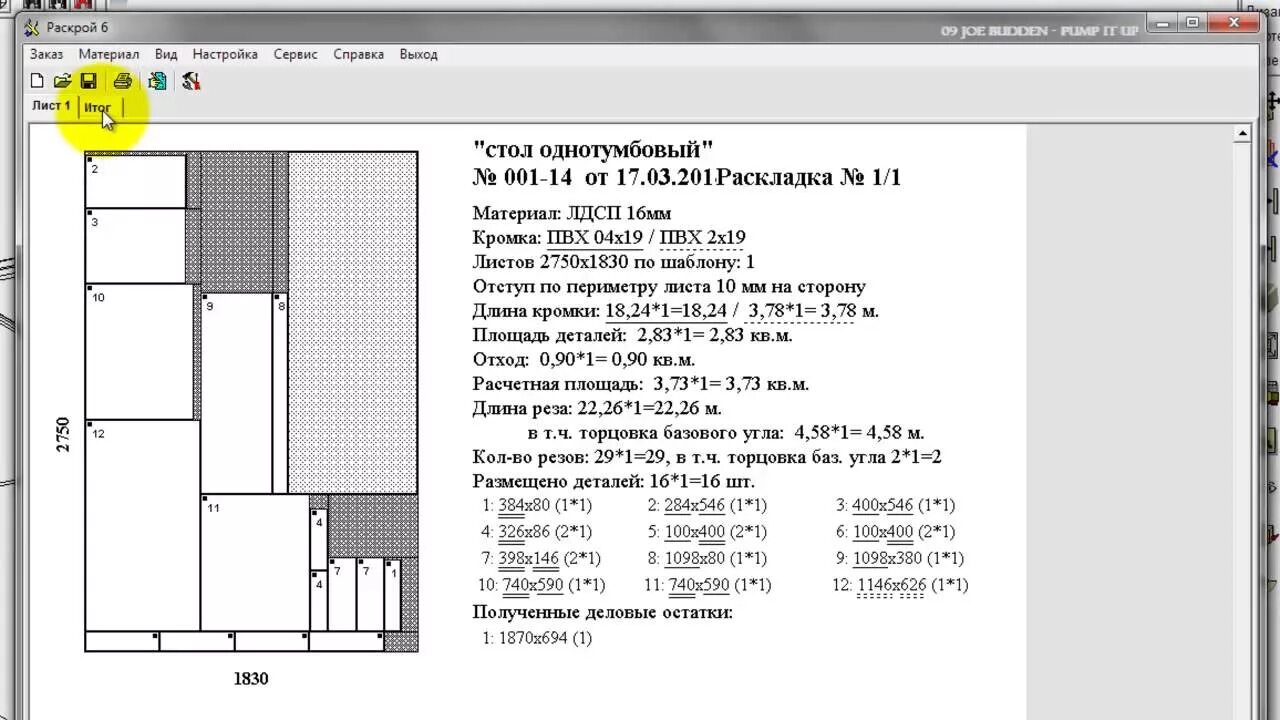Screen dimensions: 1280x720
Task: Click the "Расчетная площадь: 3,73*1= 3,73 кв.м." line
Action: 641,384
